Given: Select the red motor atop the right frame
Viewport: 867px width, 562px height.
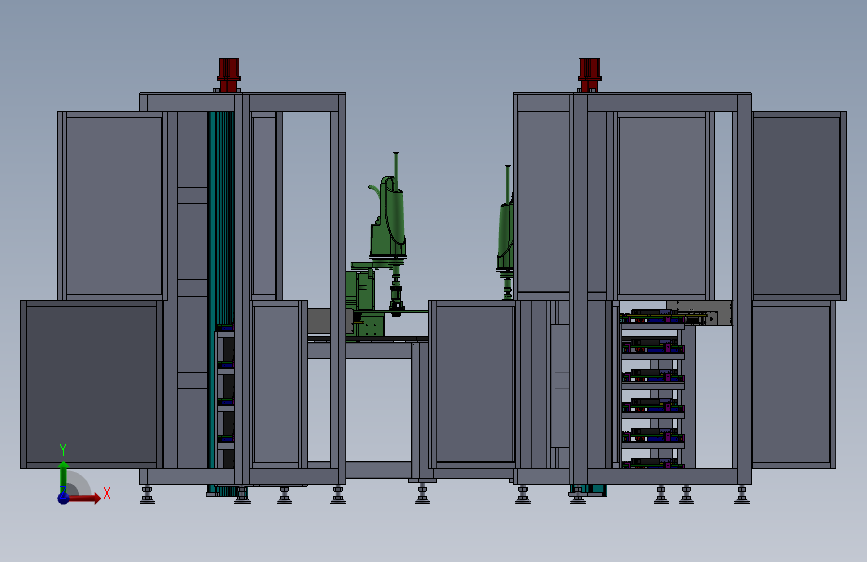Looking at the screenshot, I should 590,75.
